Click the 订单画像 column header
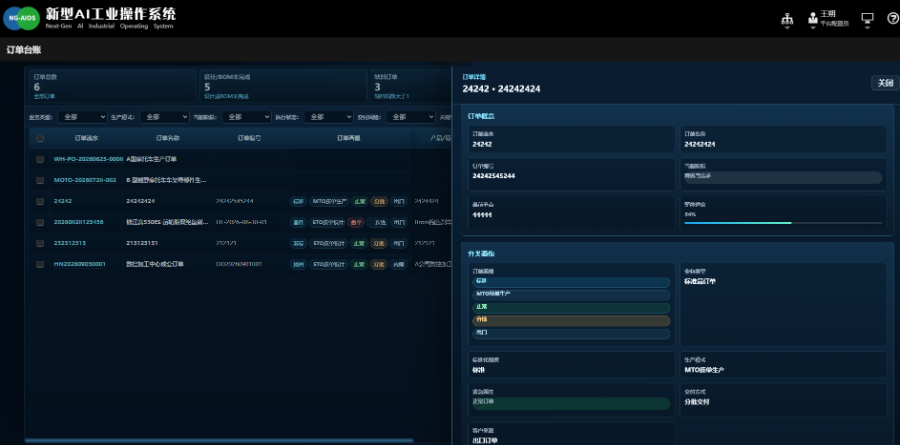The image size is (900, 445). (348, 138)
